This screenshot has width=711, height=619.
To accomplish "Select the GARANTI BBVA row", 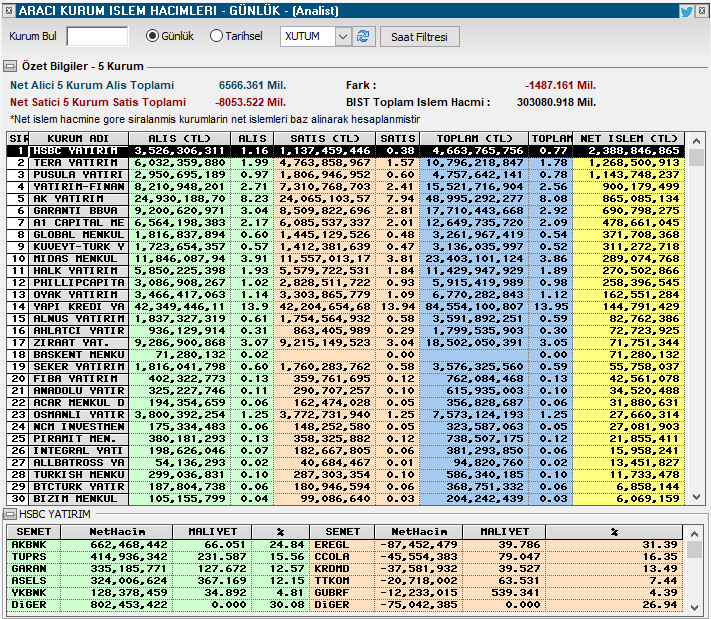I will [346, 211].
